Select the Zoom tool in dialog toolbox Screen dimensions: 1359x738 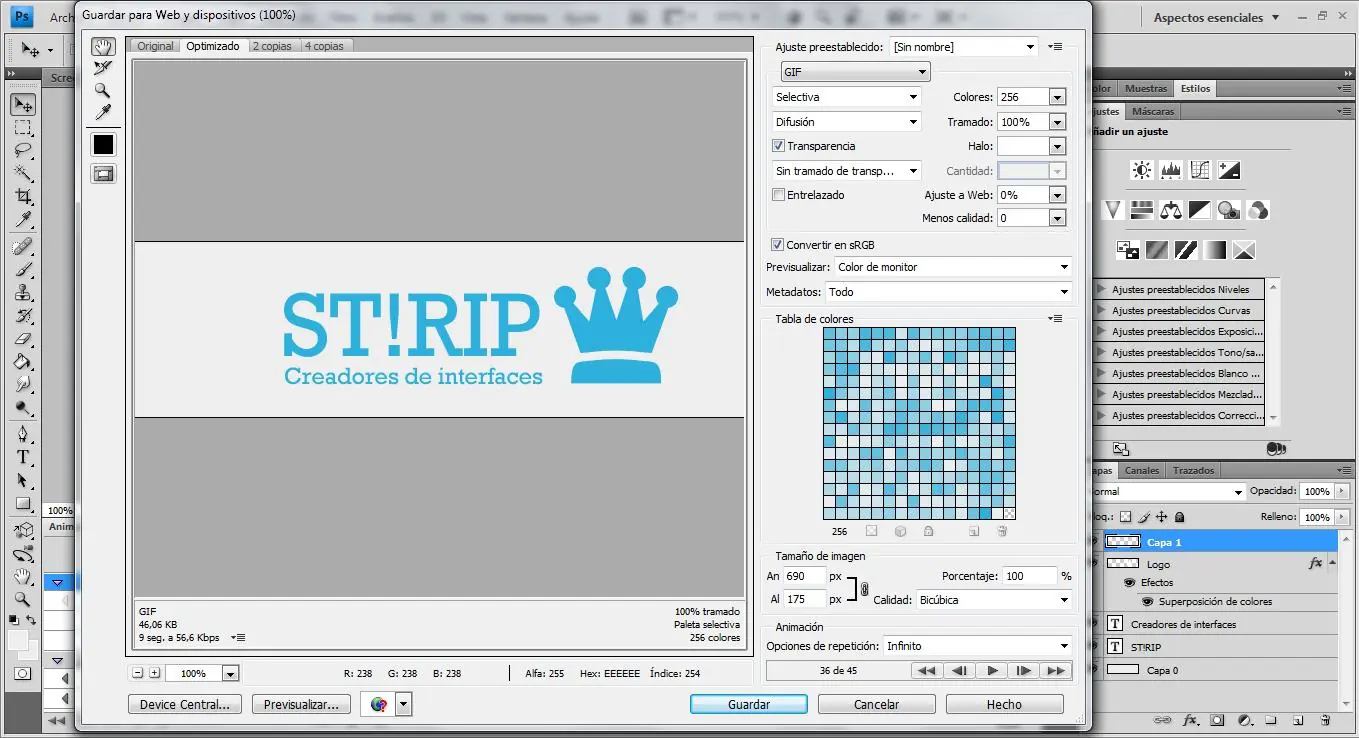(x=103, y=90)
